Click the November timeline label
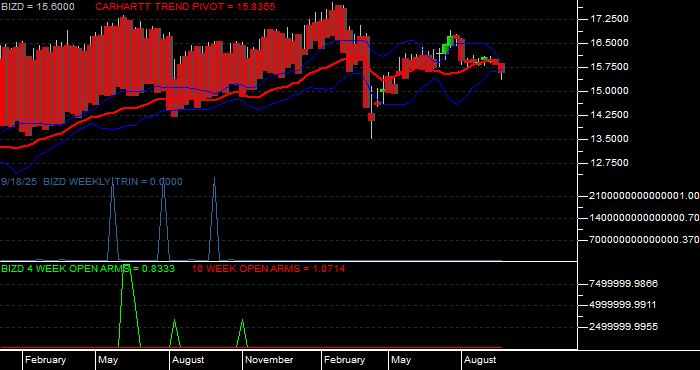700x370 pixels. pos(269,360)
